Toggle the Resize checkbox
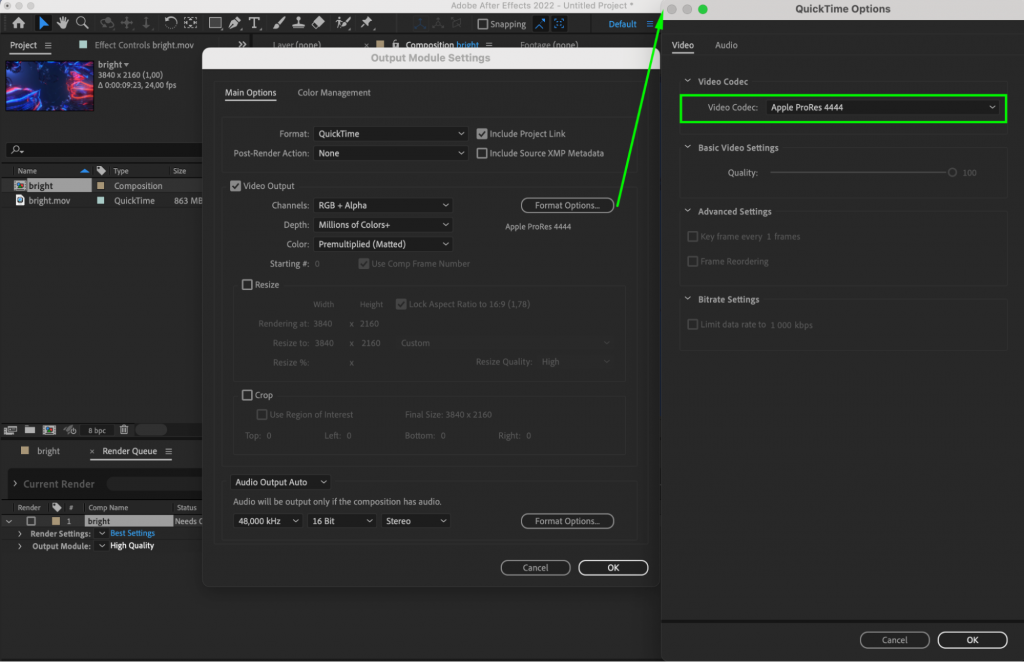This screenshot has height=662, width=1024. click(x=247, y=284)
